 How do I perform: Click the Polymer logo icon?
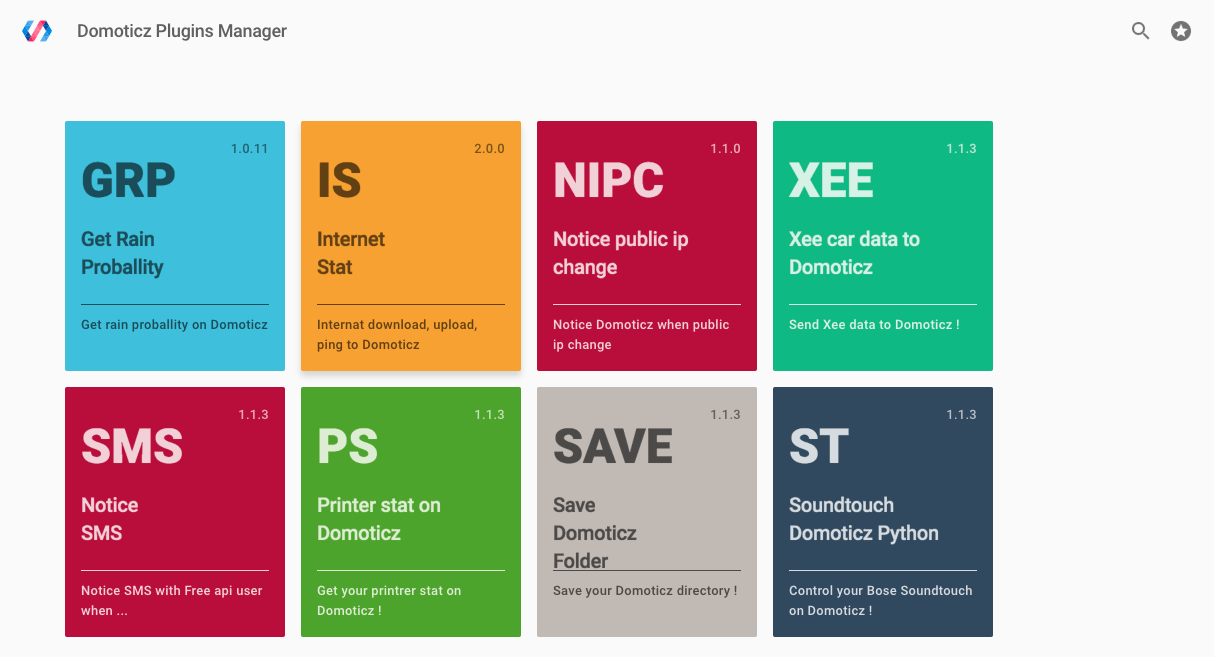coord(37,31)
